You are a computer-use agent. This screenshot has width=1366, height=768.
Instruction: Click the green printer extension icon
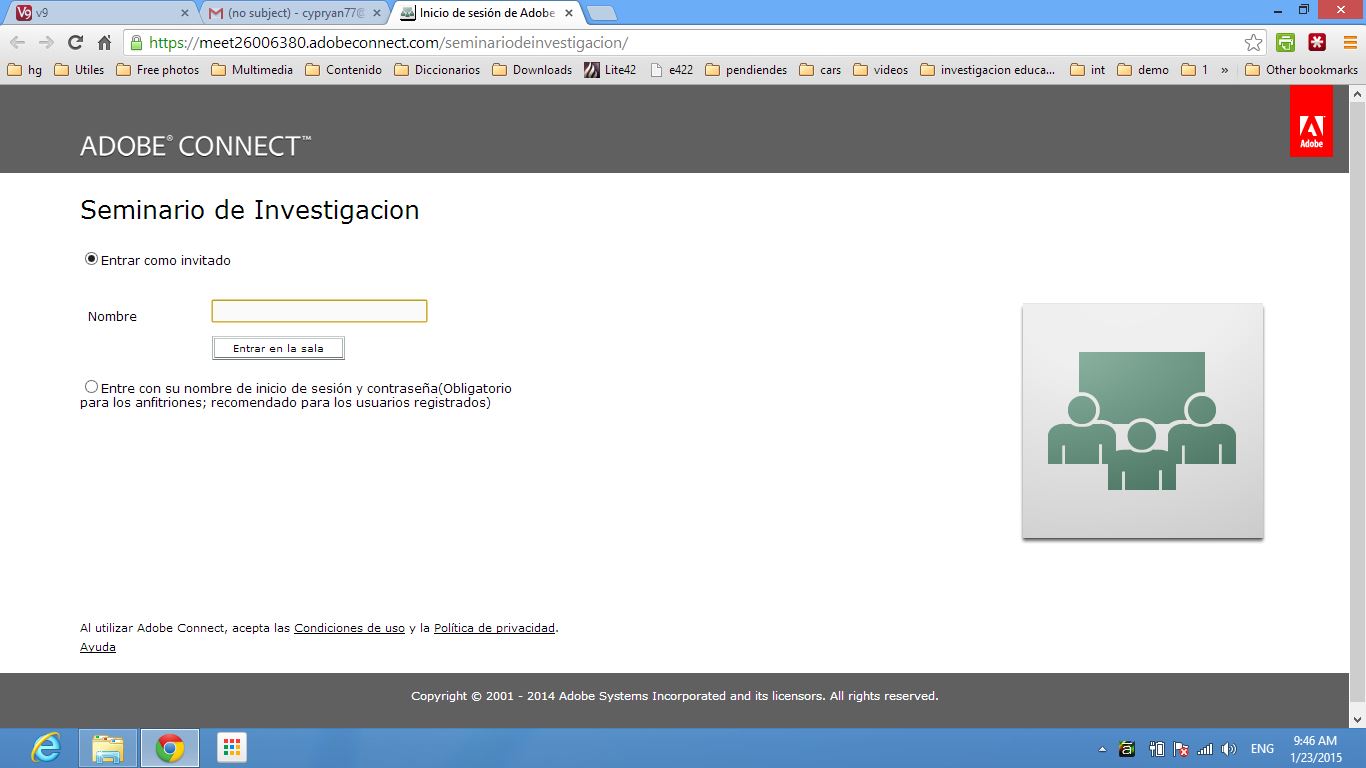pyautogui.click(x=1286, y=43)
